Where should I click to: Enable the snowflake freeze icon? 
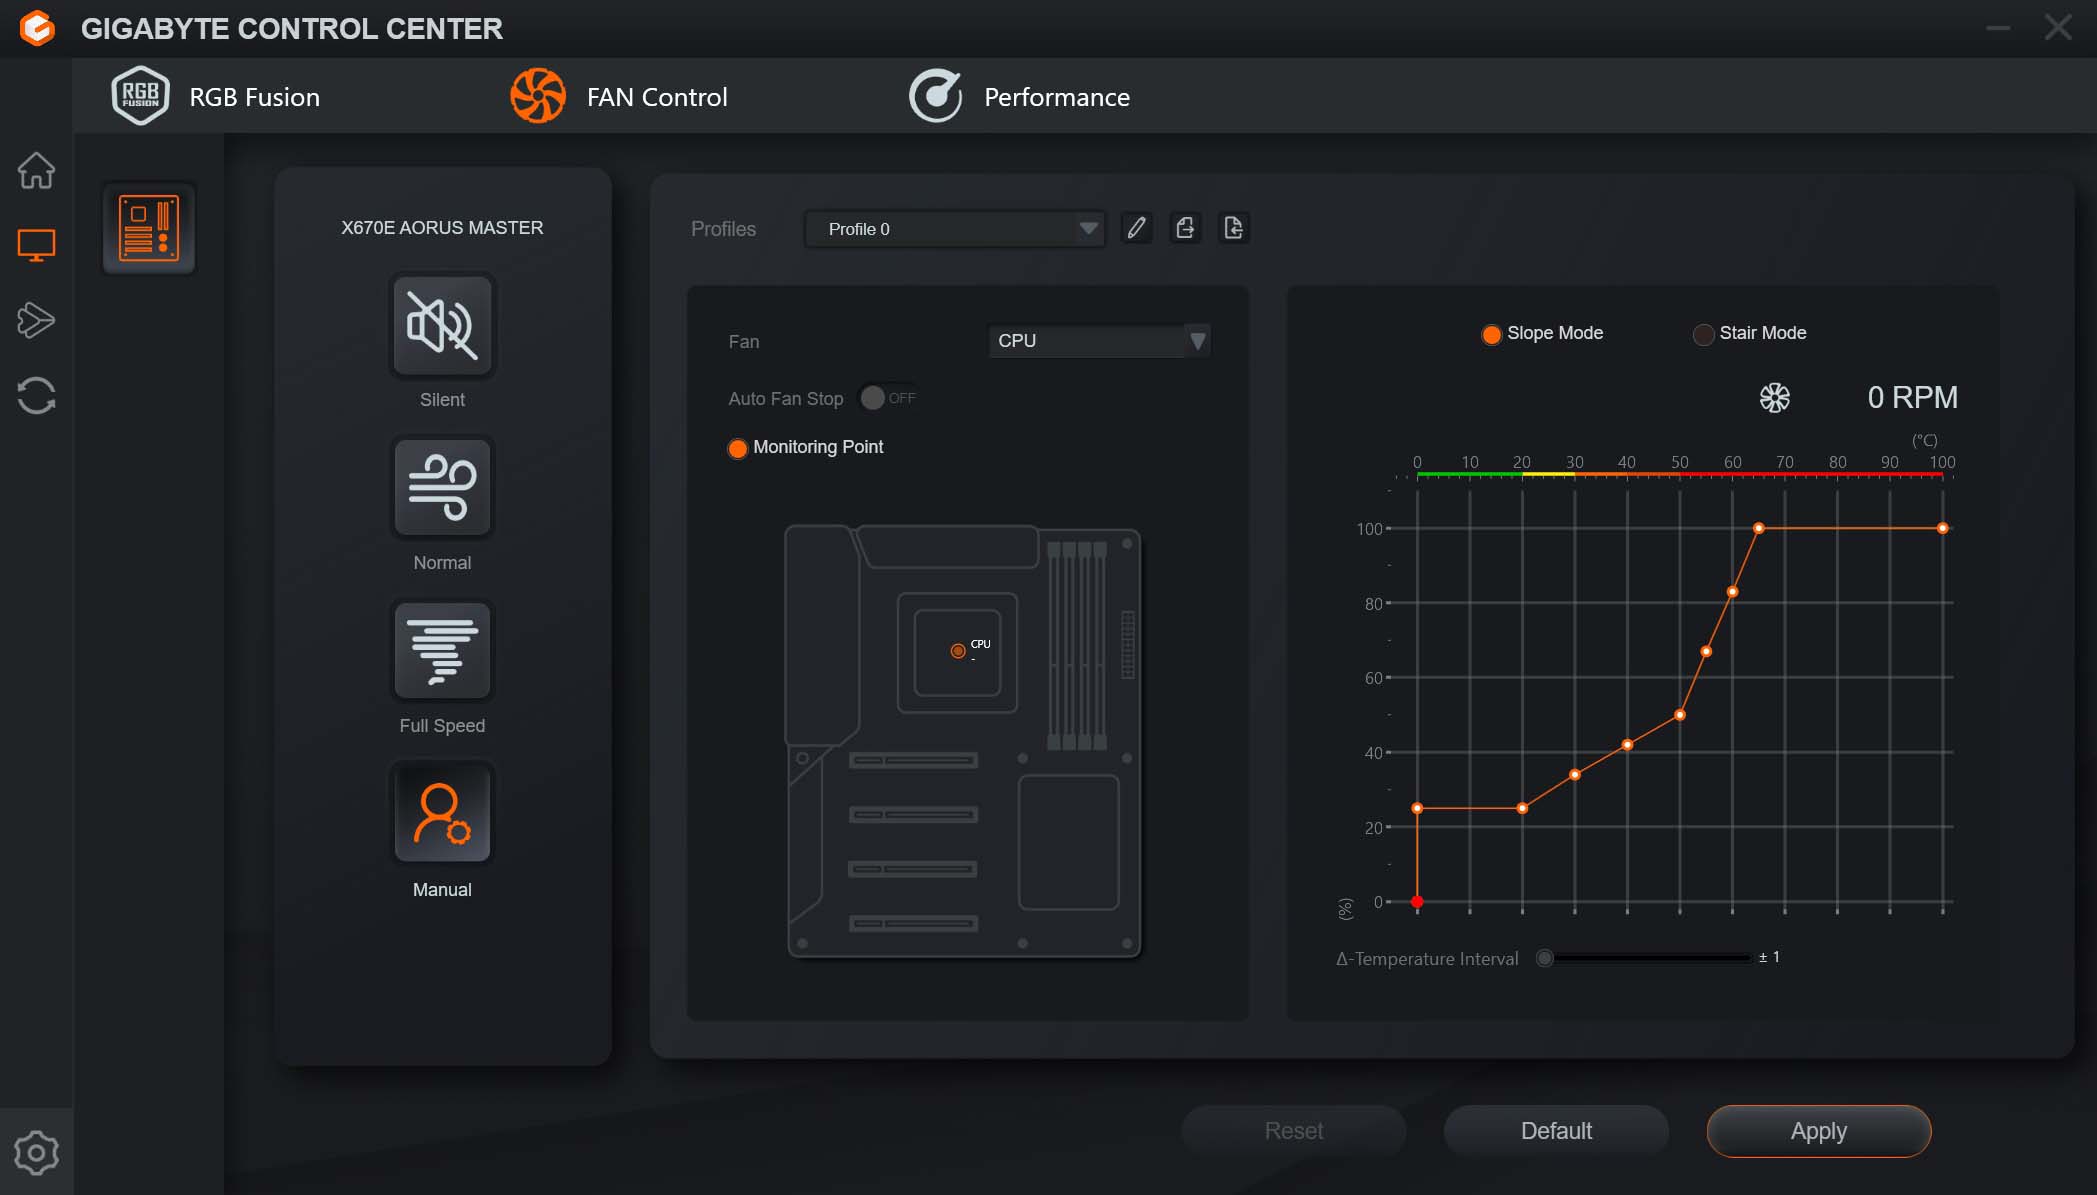1773,396
